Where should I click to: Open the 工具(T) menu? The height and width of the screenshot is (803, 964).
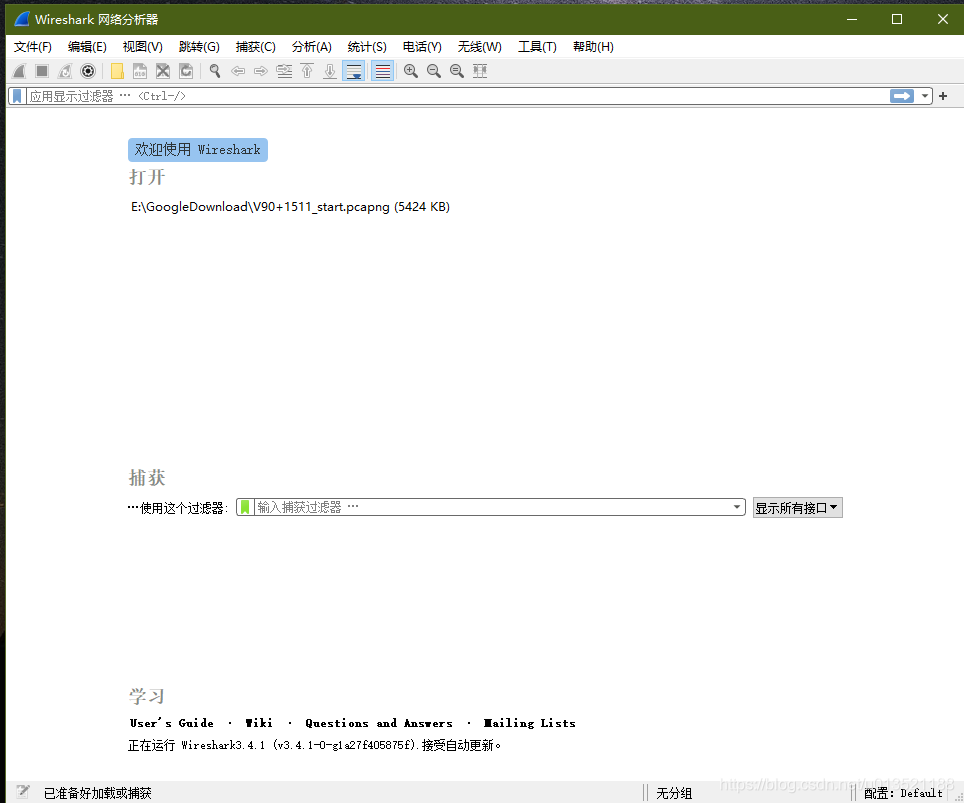pyautogui.click(x=537, y=47)
